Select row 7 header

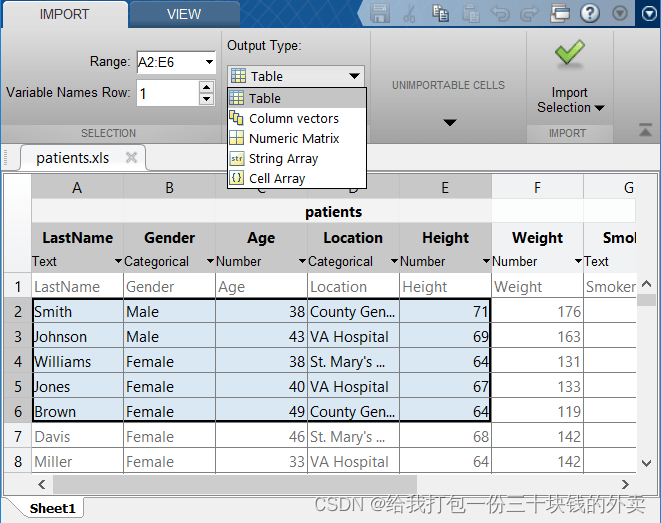[18, 437]
